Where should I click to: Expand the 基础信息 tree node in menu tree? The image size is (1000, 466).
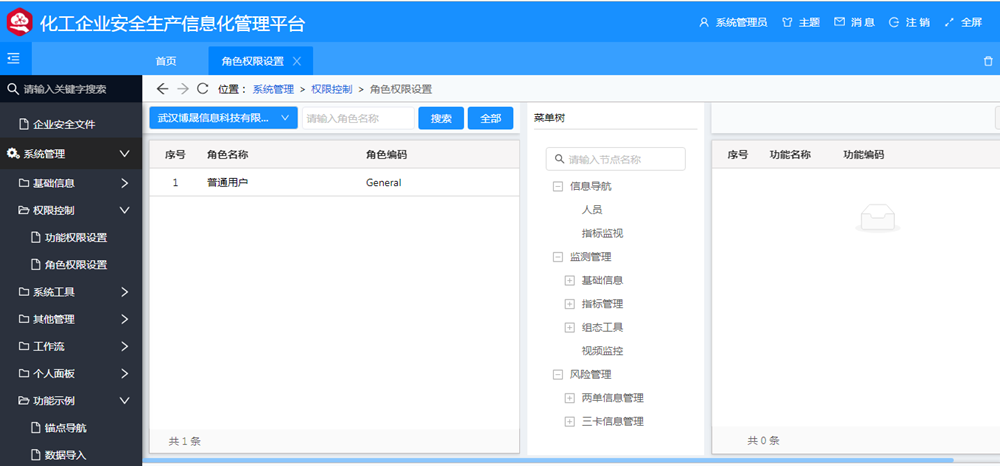[570, 280]
